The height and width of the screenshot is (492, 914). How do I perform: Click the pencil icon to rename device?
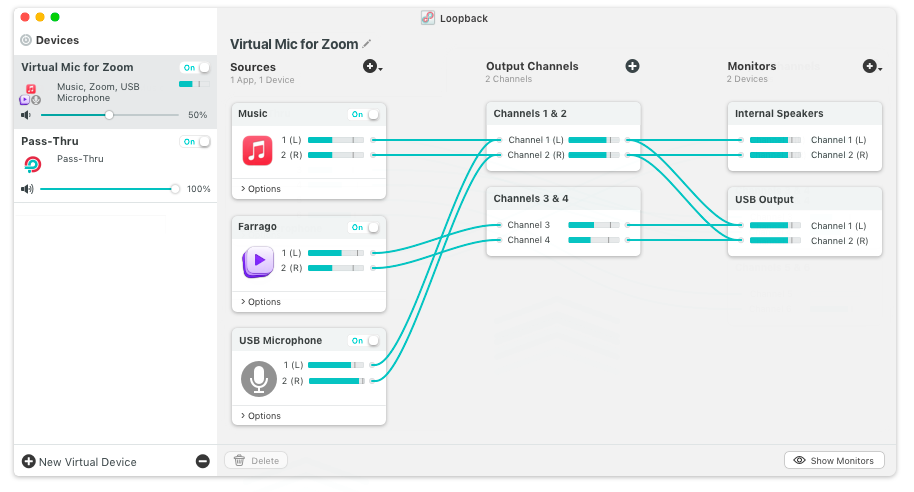point(367,44)
